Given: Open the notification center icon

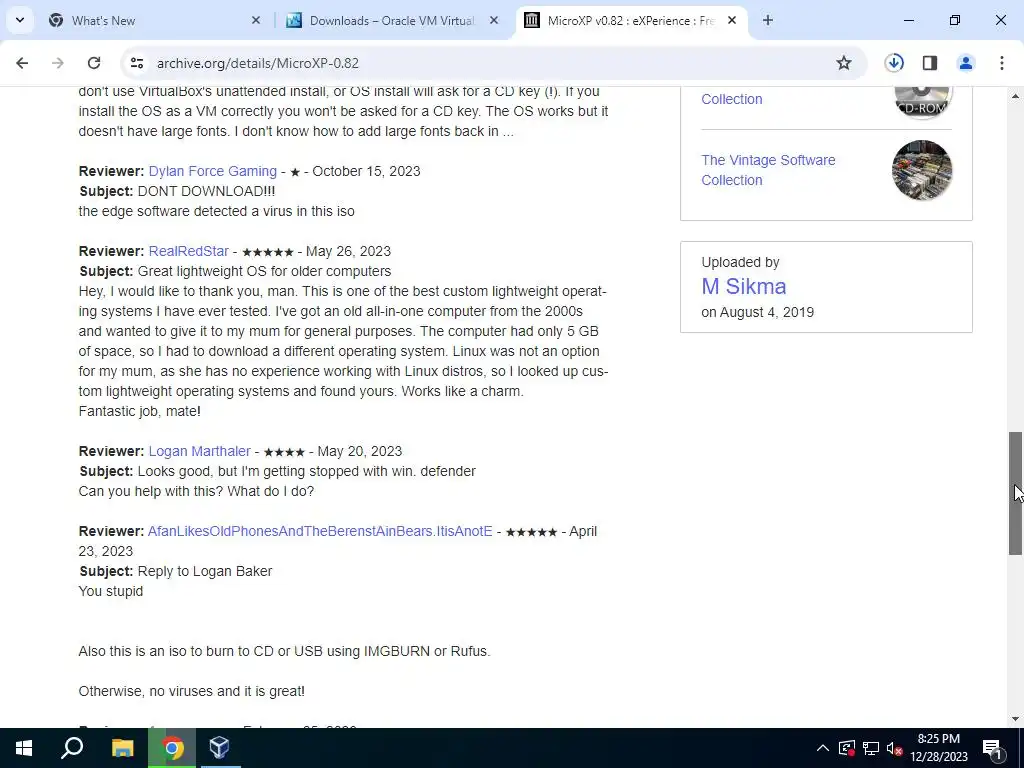Looking at the screenshot, I should tap(993, 748).
